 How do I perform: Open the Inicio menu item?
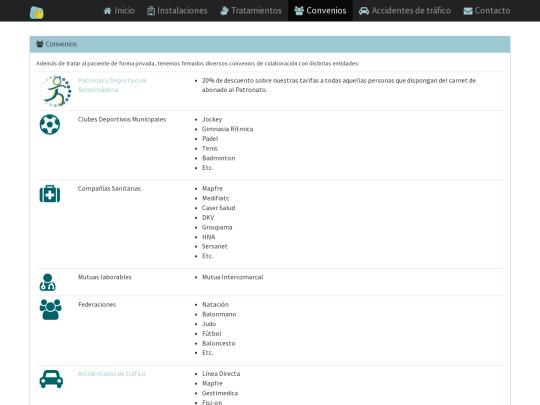point(119,11)
